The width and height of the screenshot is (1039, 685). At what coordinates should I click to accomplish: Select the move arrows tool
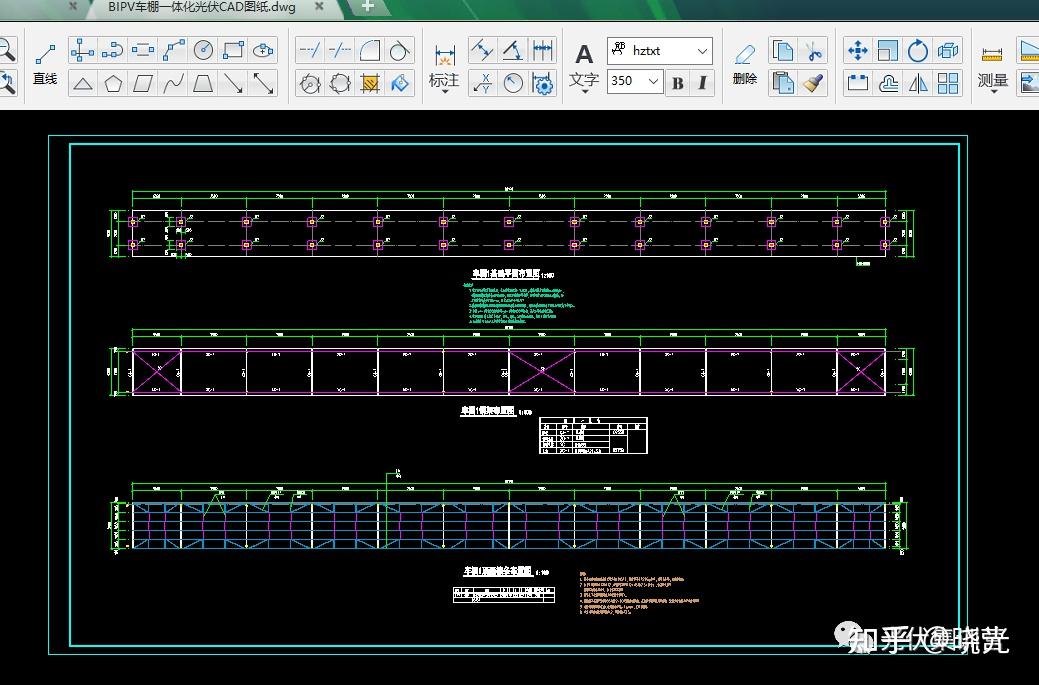coord(857,50)
